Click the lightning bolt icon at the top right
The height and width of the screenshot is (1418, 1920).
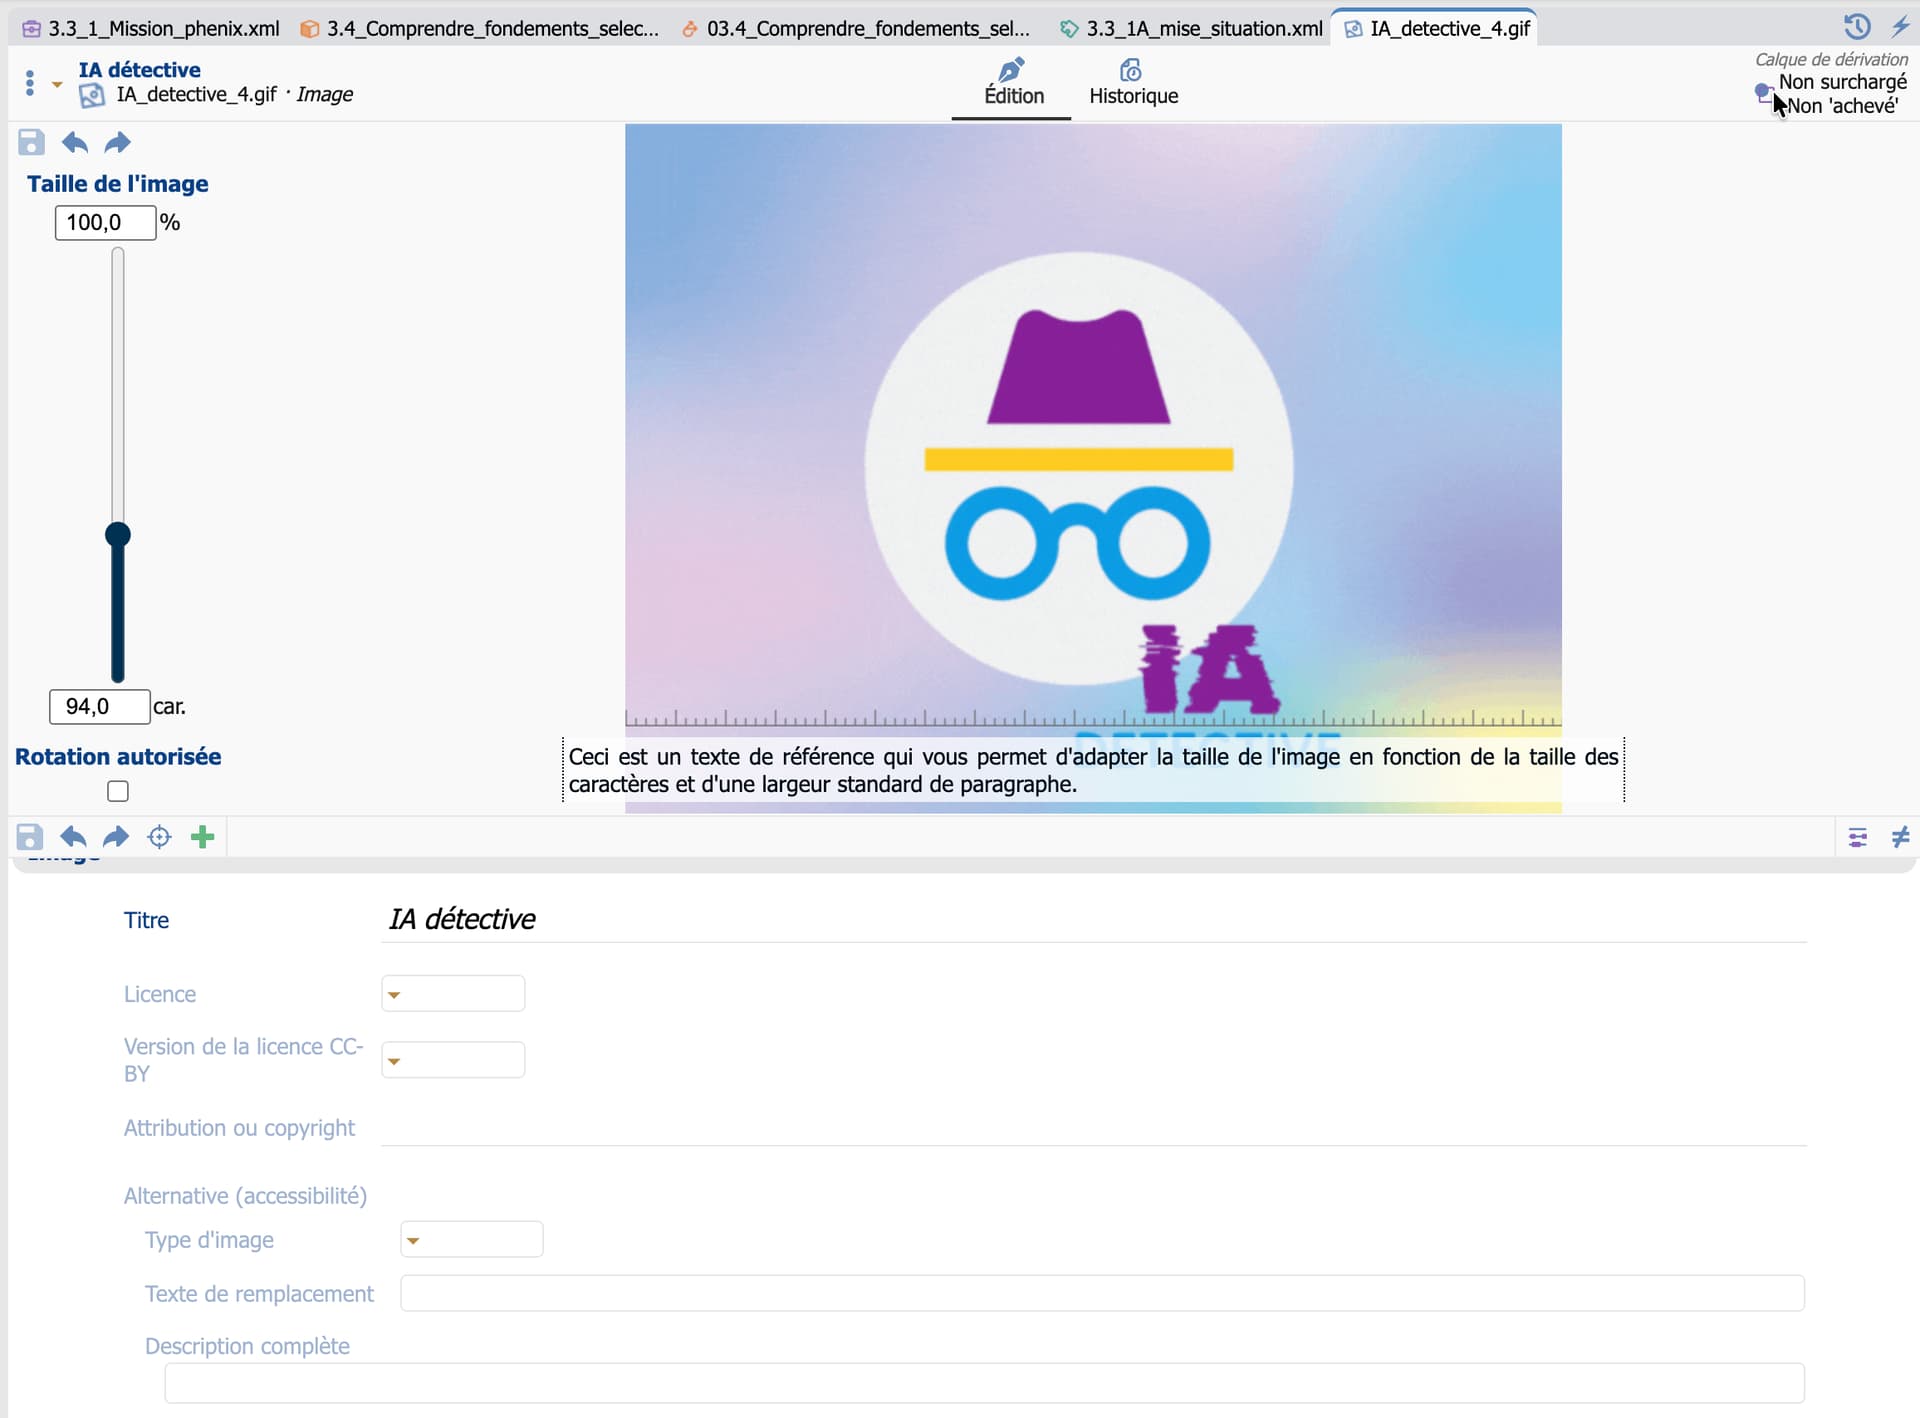(1900, 26)
